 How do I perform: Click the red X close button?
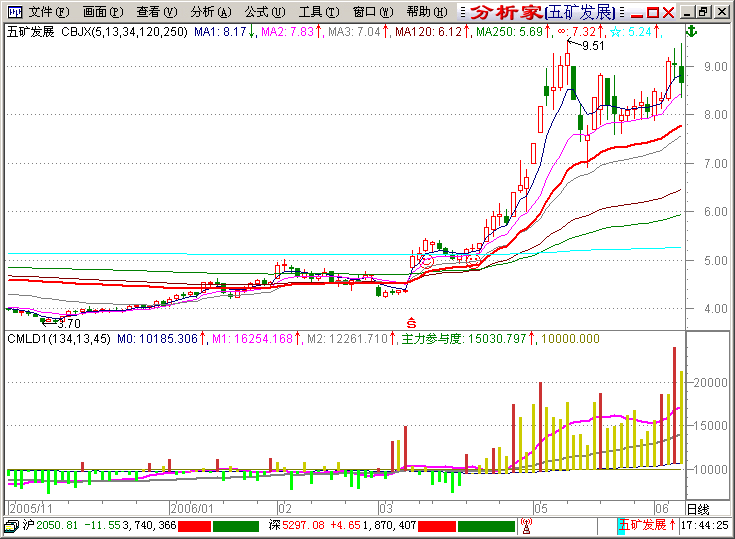tap(669, 13)
